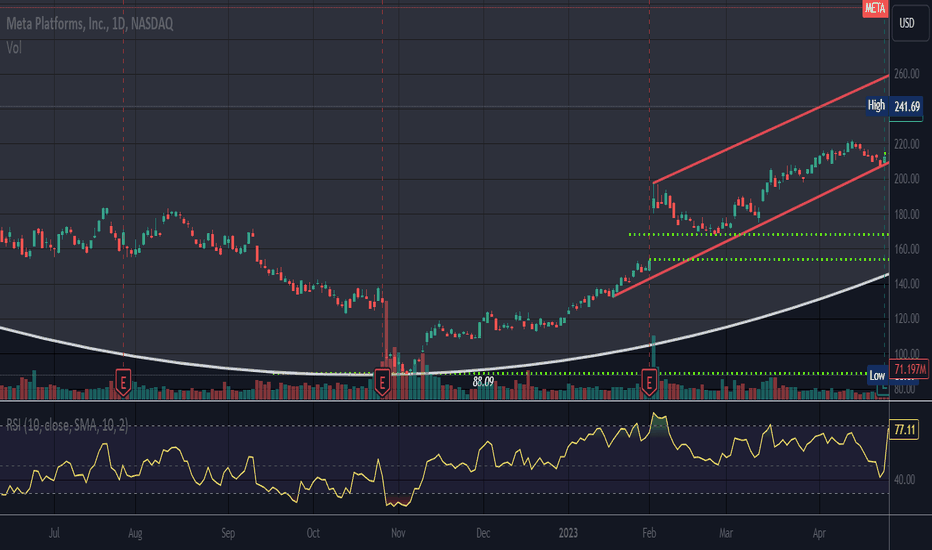Click the 140.00 price axis label

(x=907, y=284)
